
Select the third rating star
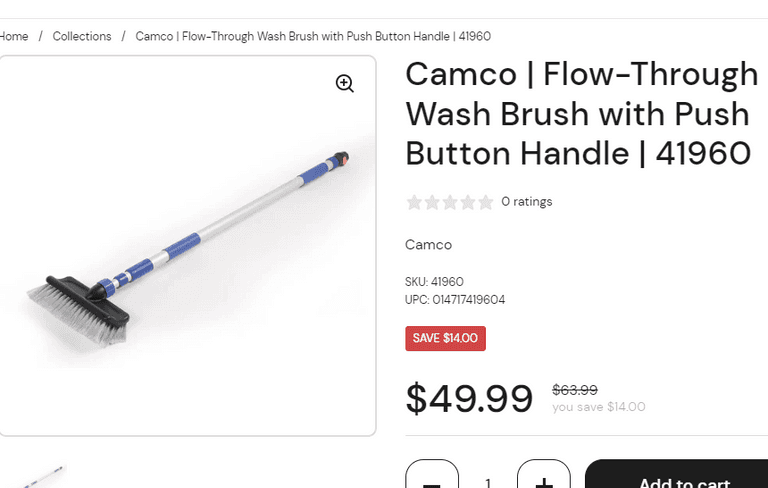tap(450, 202)
